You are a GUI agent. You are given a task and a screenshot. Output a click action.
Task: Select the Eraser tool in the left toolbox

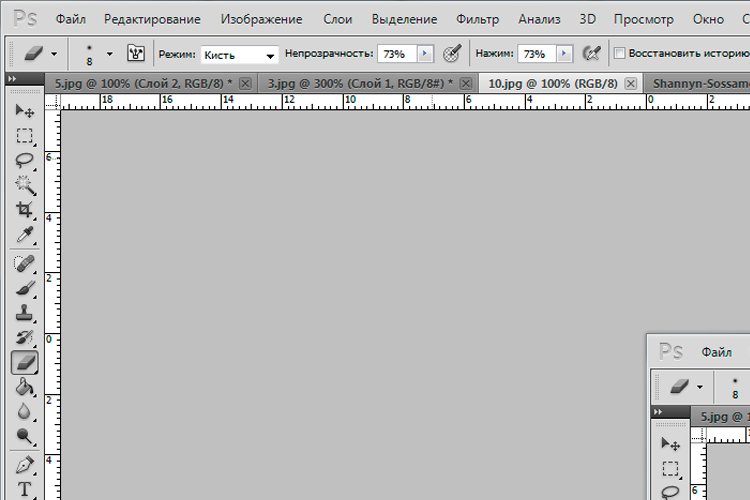(24, 362)
